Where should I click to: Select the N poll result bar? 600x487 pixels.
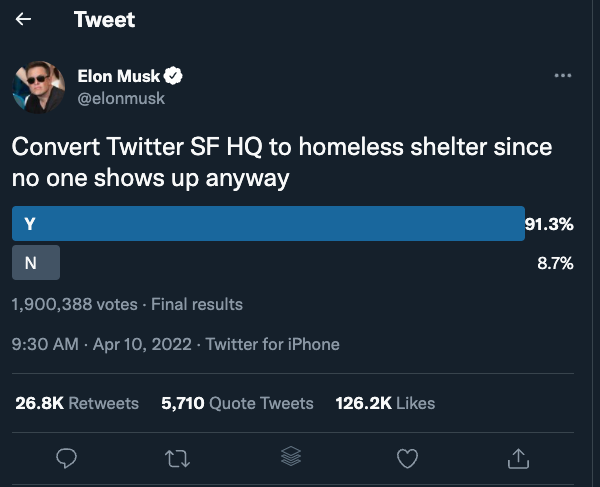(x=36, y=263)
